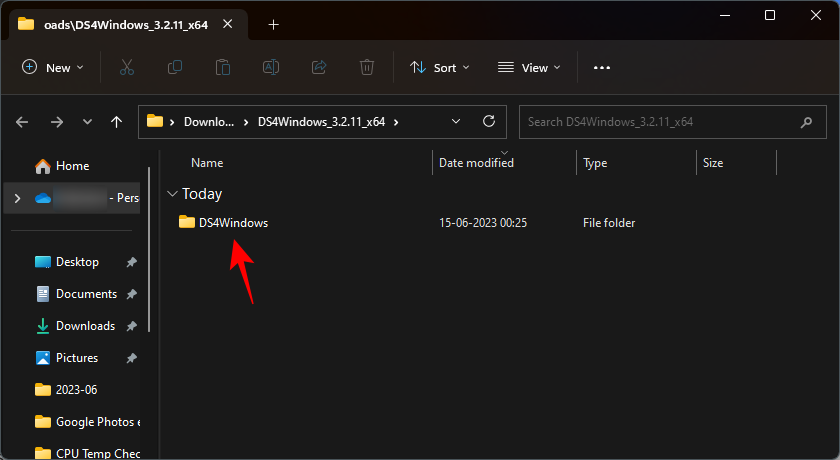The image size is (840, 460).
Task: Click the Cut scissors icon
Action: [x=126, y=67]
